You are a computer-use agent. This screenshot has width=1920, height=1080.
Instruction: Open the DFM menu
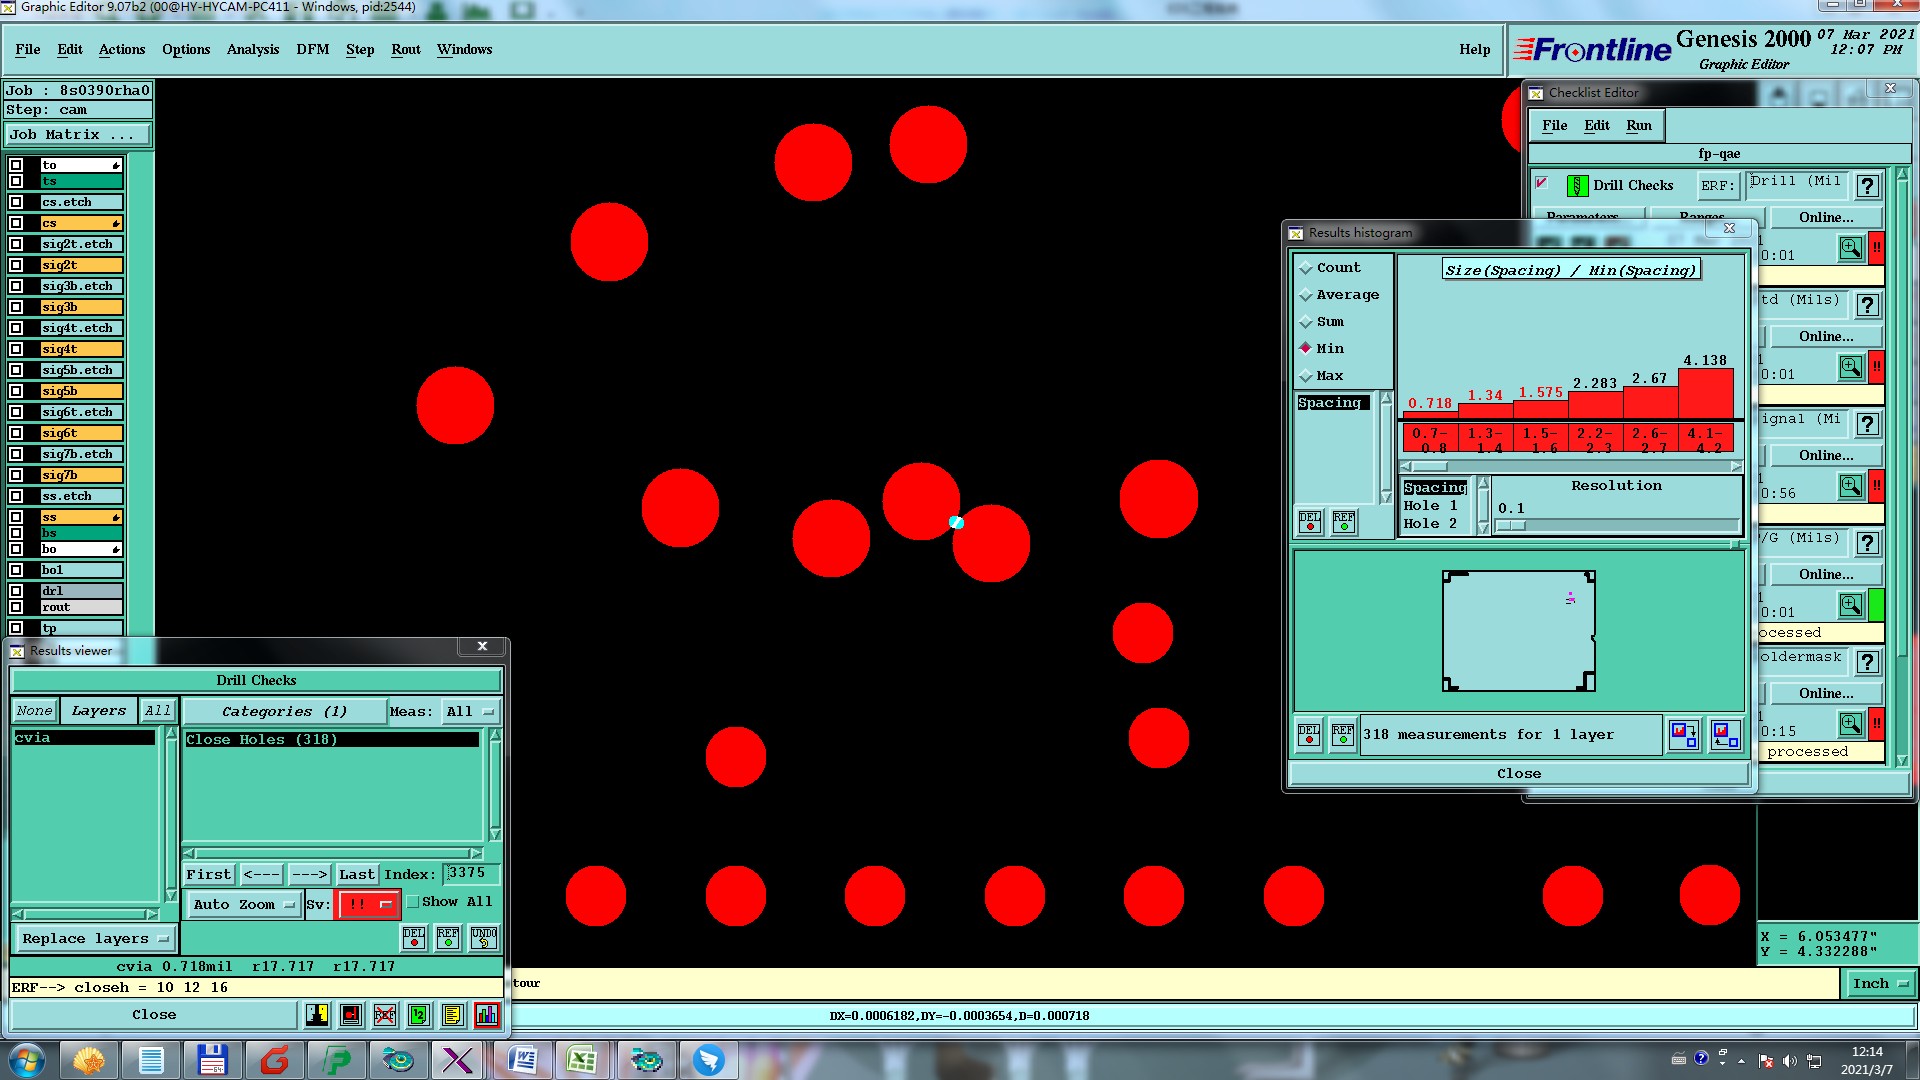coord(312,49)
